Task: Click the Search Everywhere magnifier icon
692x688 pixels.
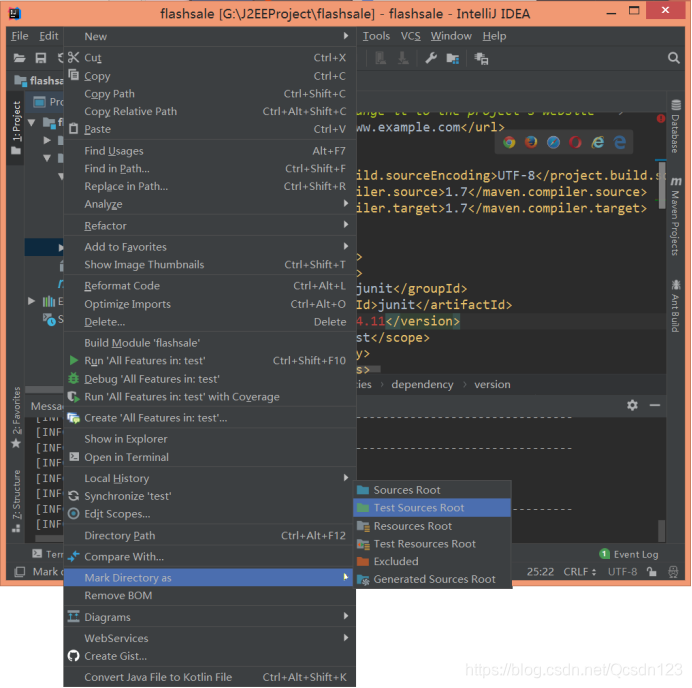Action: point(673,58)
